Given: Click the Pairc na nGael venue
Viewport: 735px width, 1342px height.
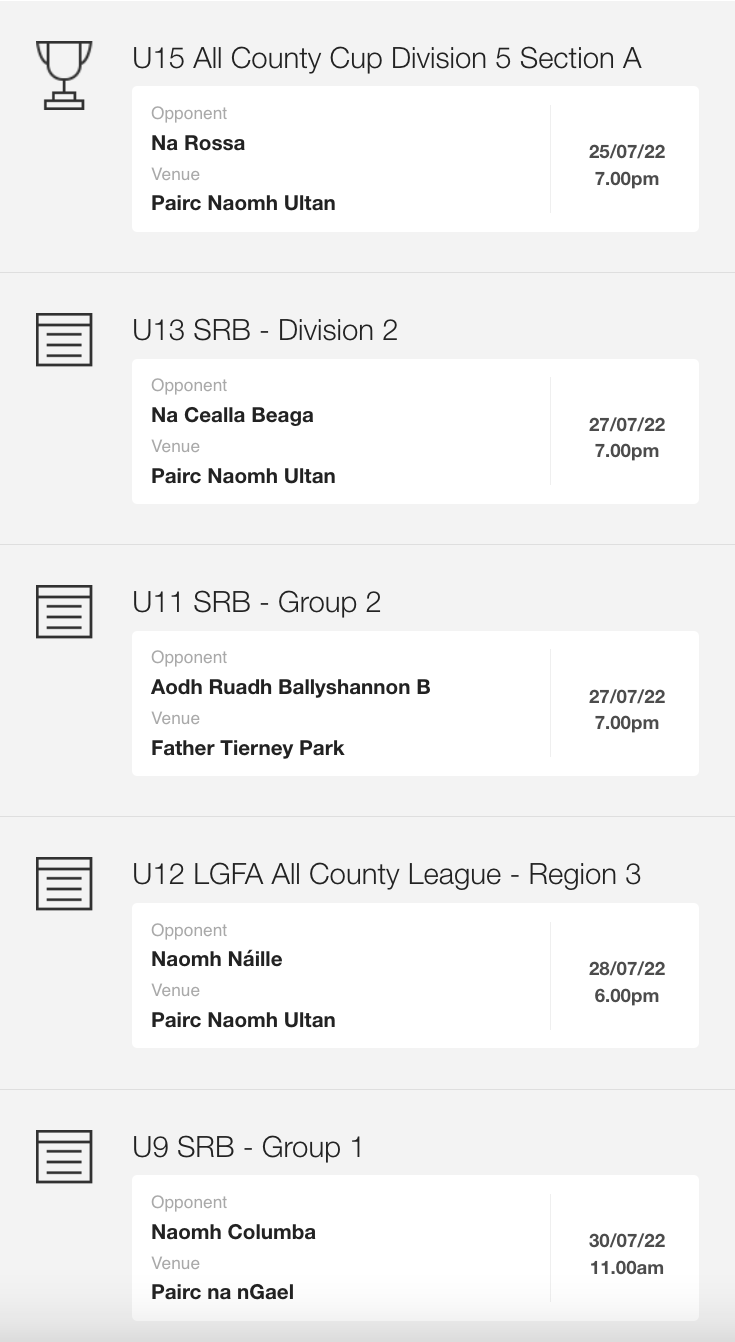Looking at the screenshot, I should (x=222, y=1292).
